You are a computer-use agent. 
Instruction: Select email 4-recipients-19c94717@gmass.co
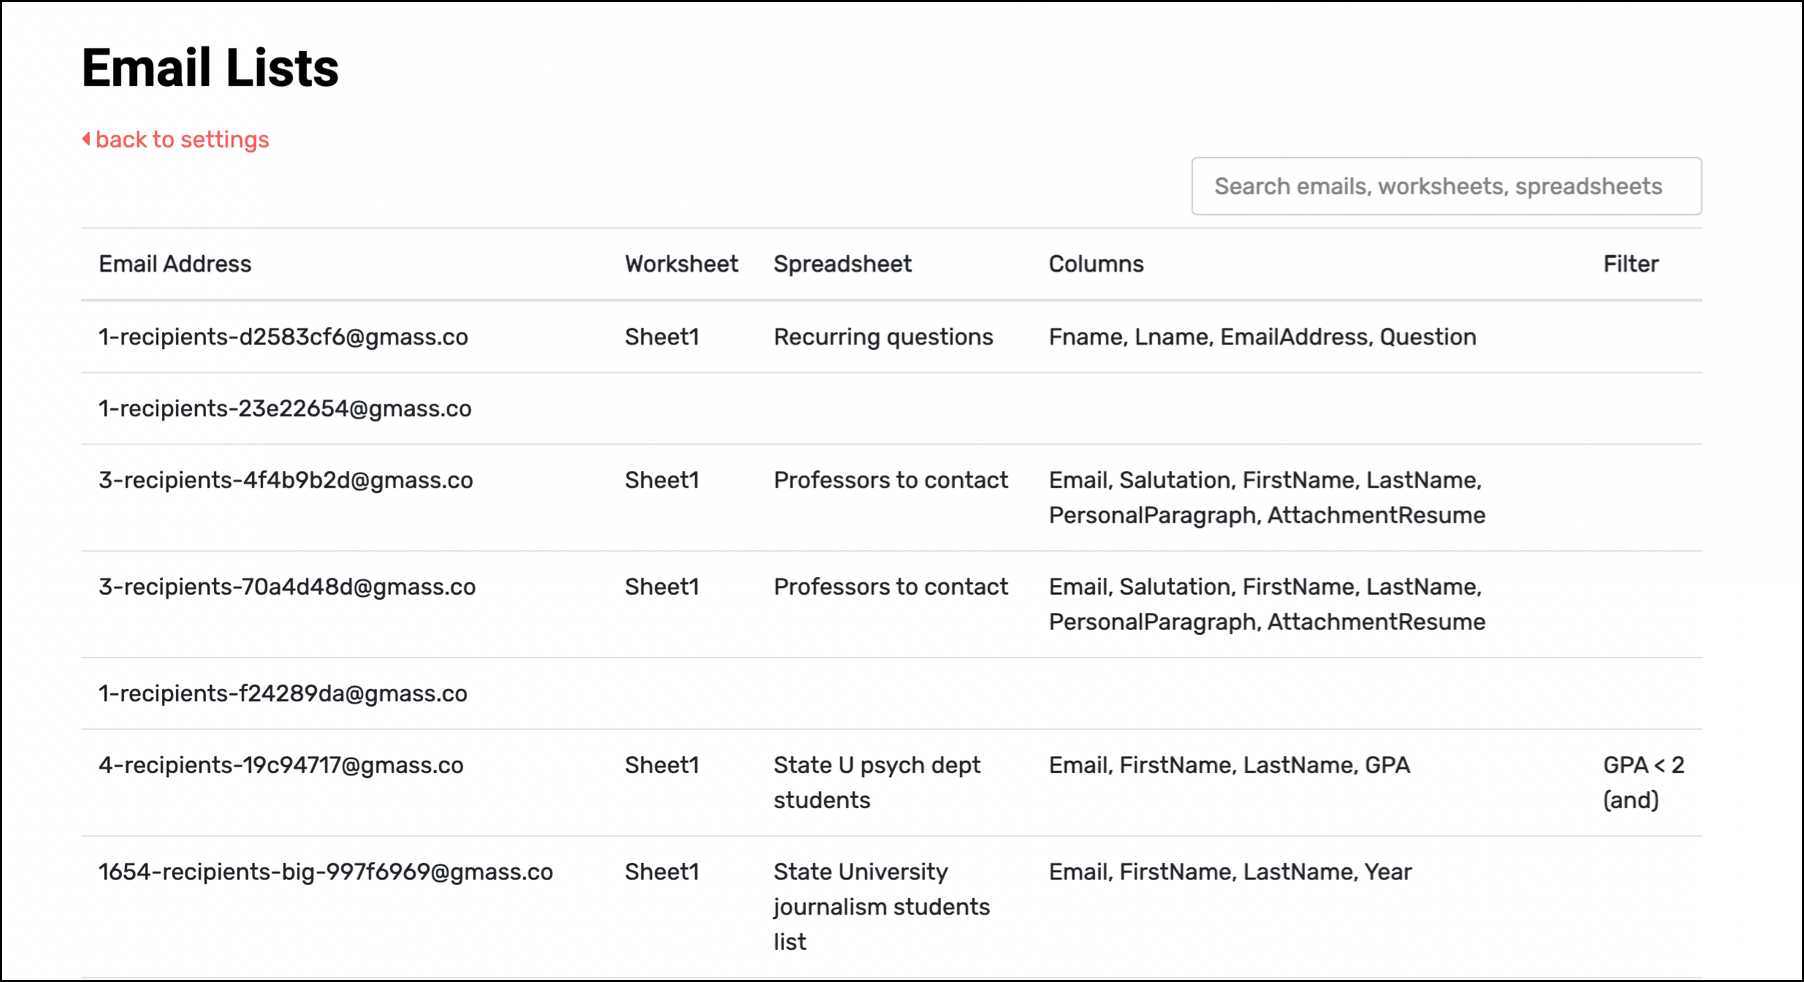[x=281, y=765]
